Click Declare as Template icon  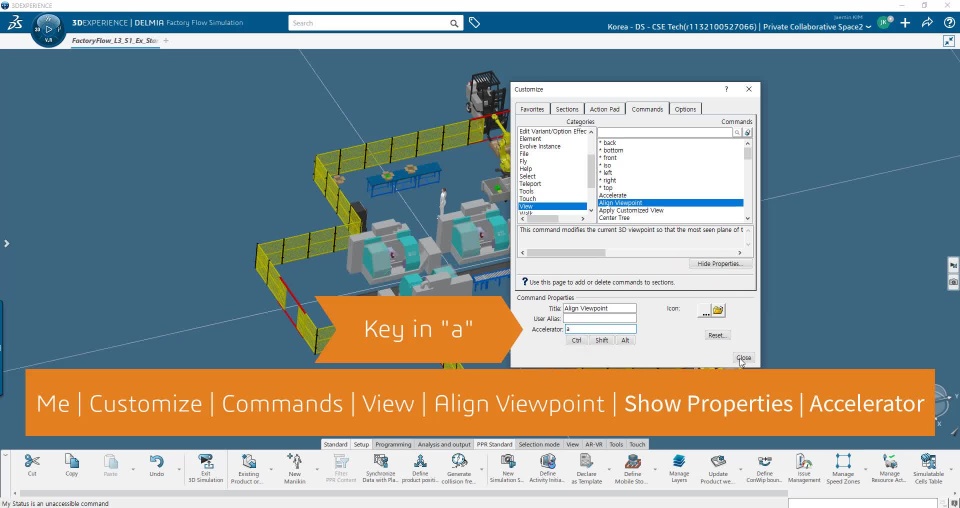pyautogui.click(x=587, y=461)
